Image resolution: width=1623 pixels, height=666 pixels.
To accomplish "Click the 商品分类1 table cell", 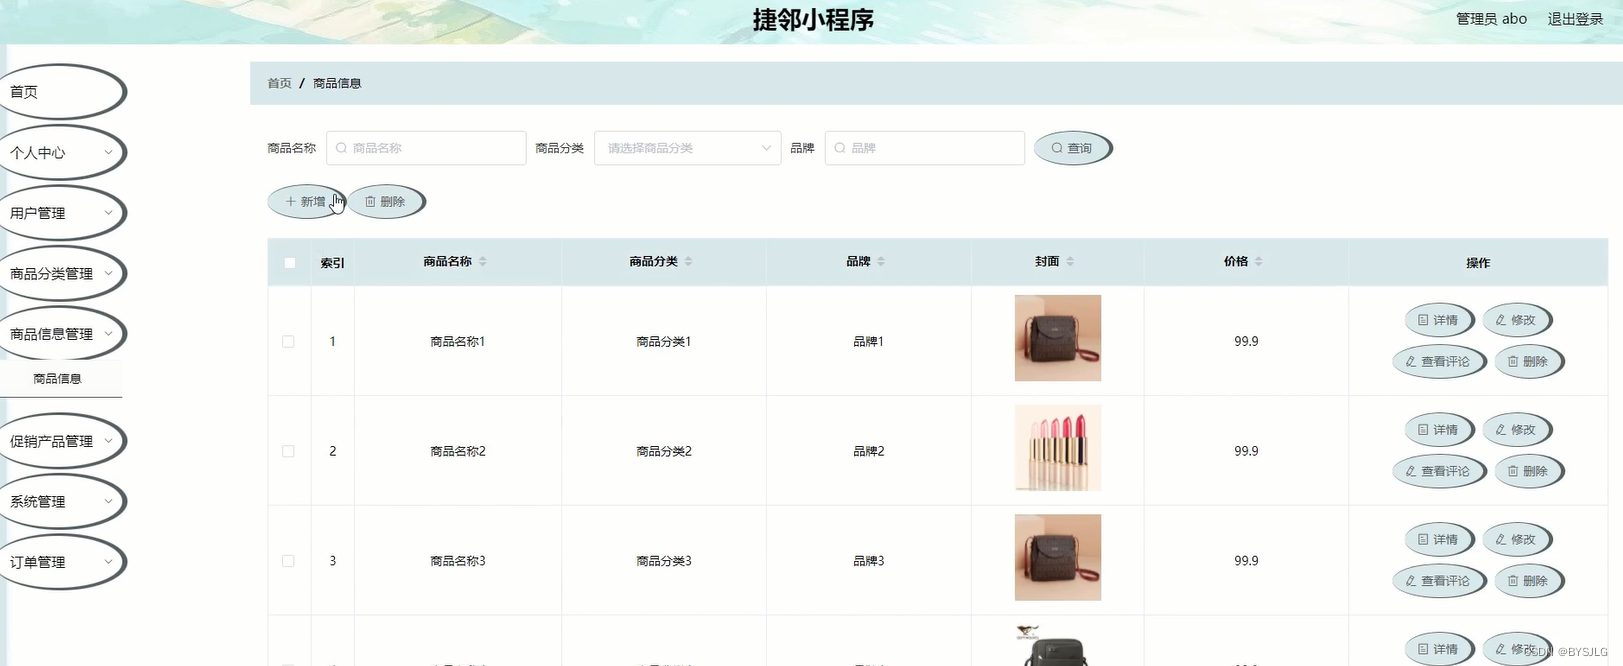I will pyautogui.click(x=664, y=342).
